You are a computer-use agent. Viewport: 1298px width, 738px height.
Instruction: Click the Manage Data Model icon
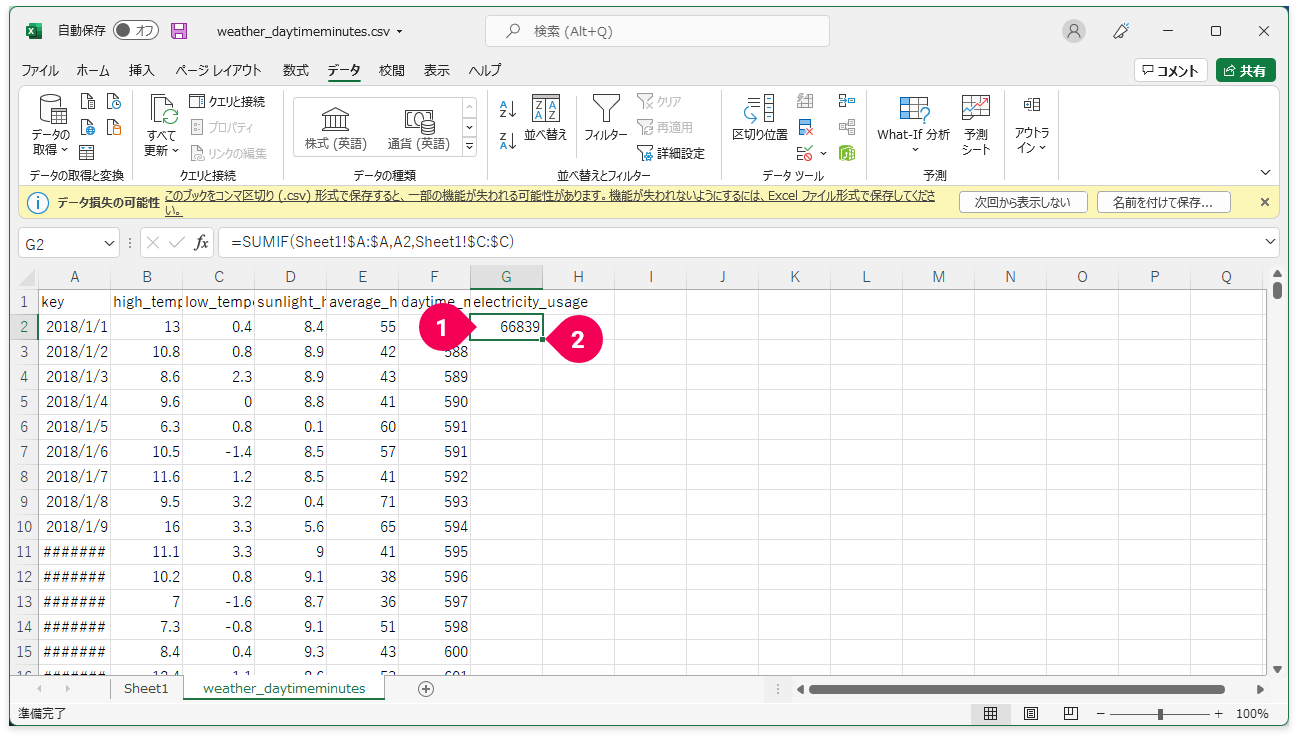847,153
